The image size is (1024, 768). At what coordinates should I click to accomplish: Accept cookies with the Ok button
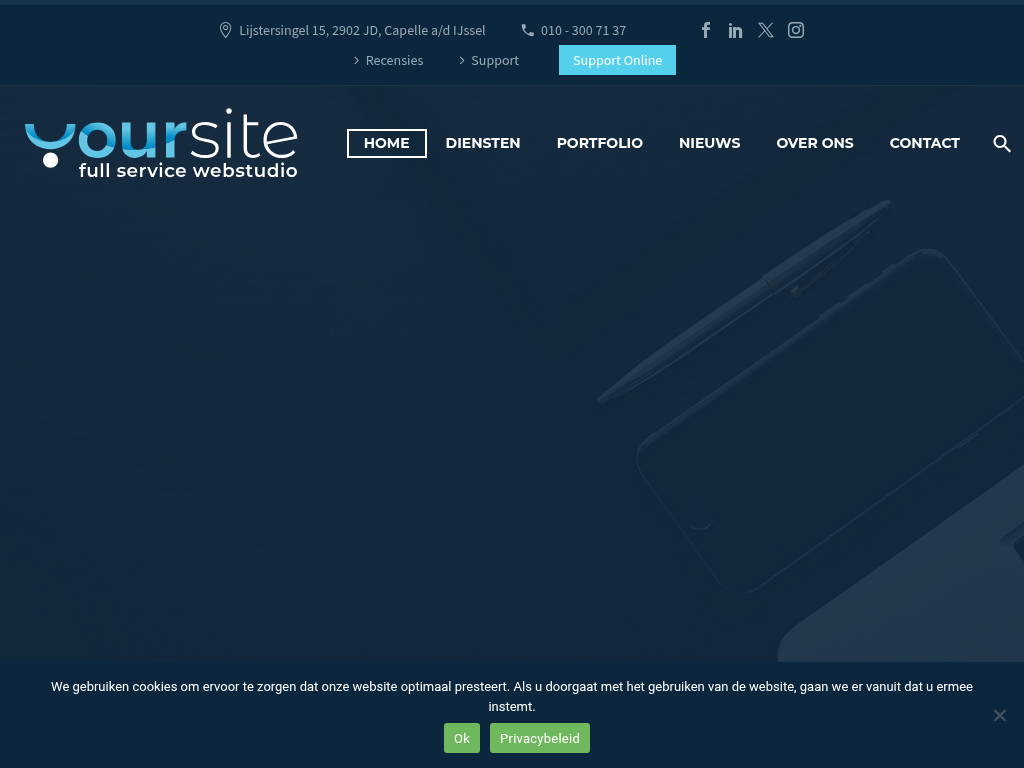pos(461,738)
